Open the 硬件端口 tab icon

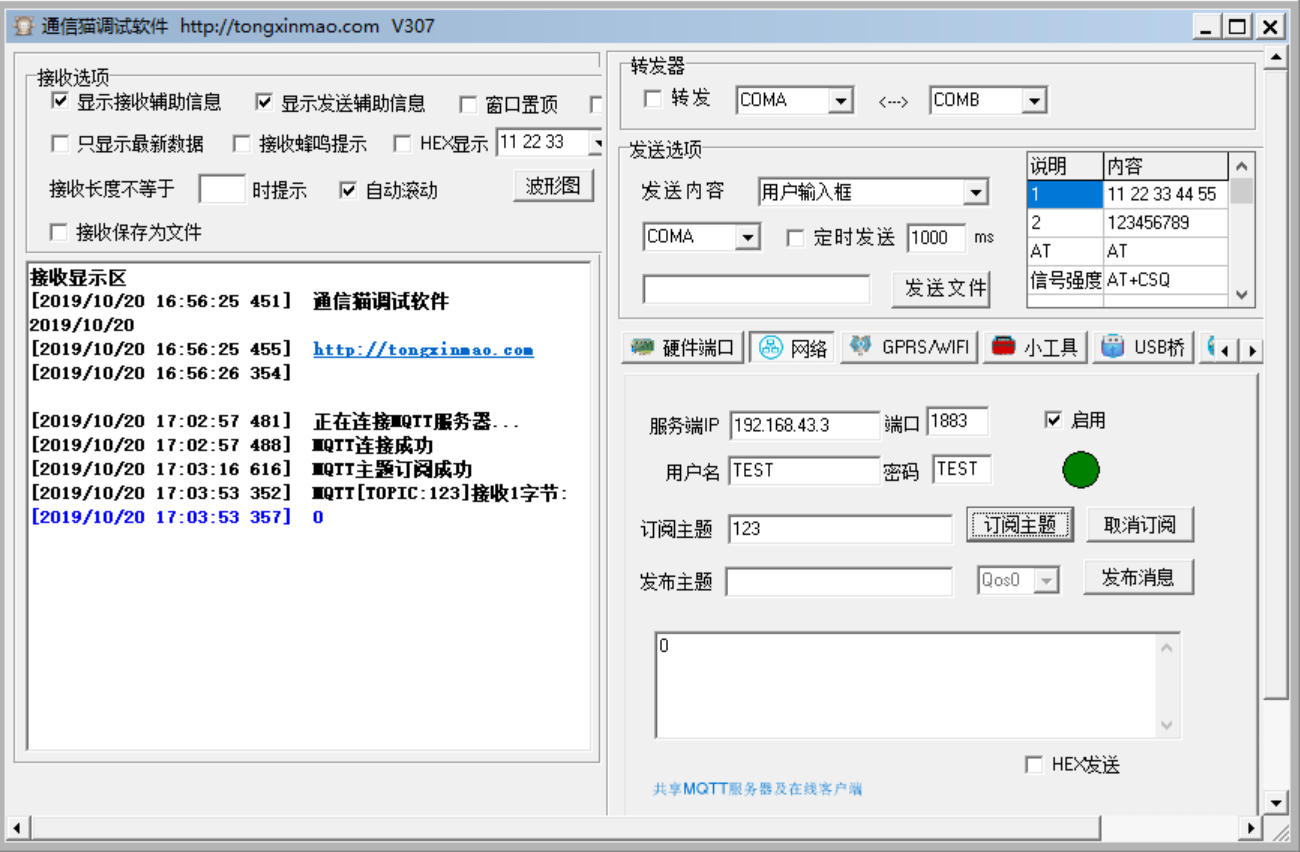[x=642, y=347]
